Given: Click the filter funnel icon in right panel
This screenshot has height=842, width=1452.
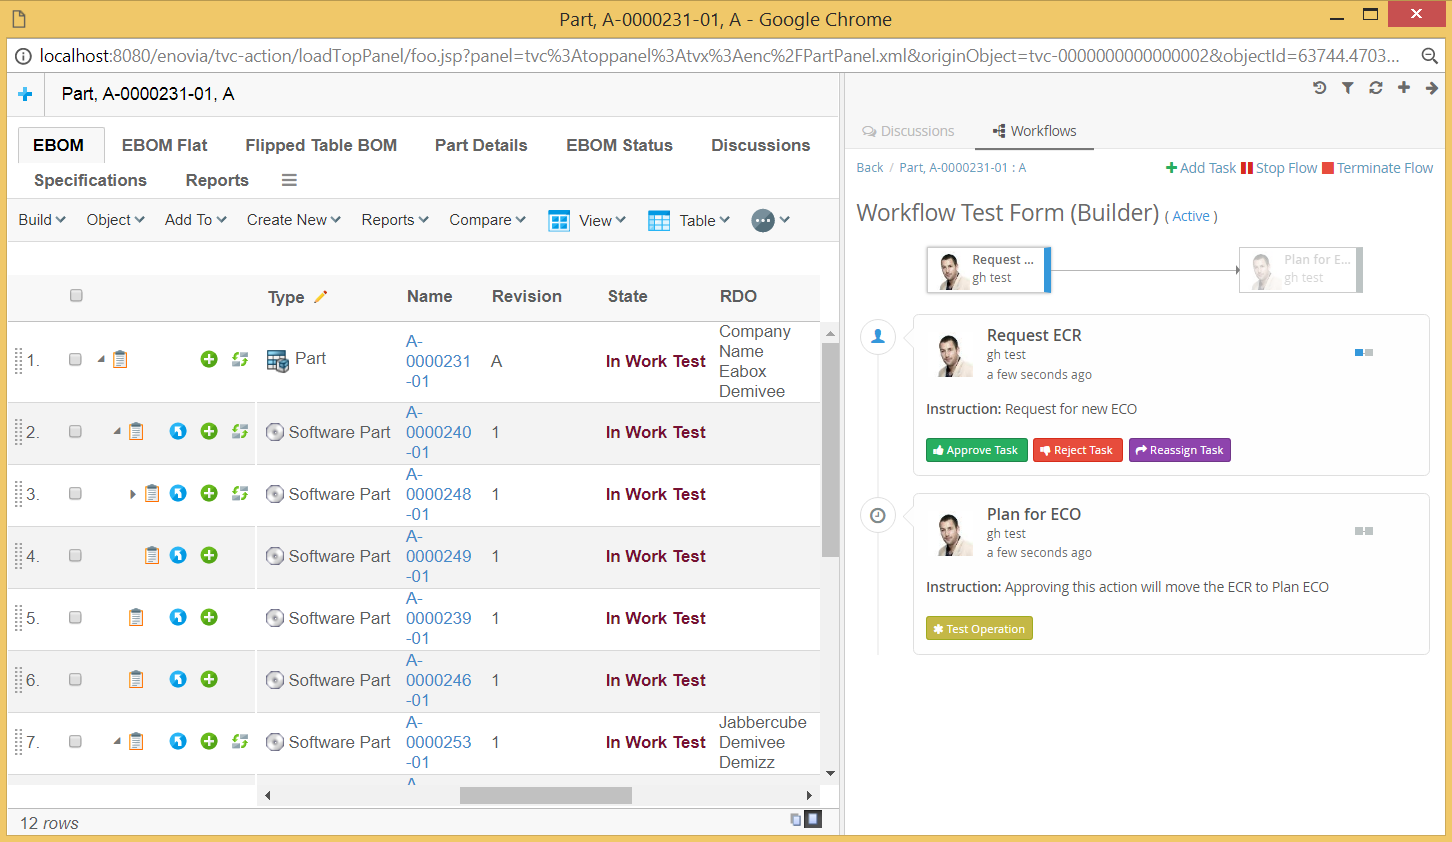Looking at the screenshot, I should click(x=1348, y=88).
